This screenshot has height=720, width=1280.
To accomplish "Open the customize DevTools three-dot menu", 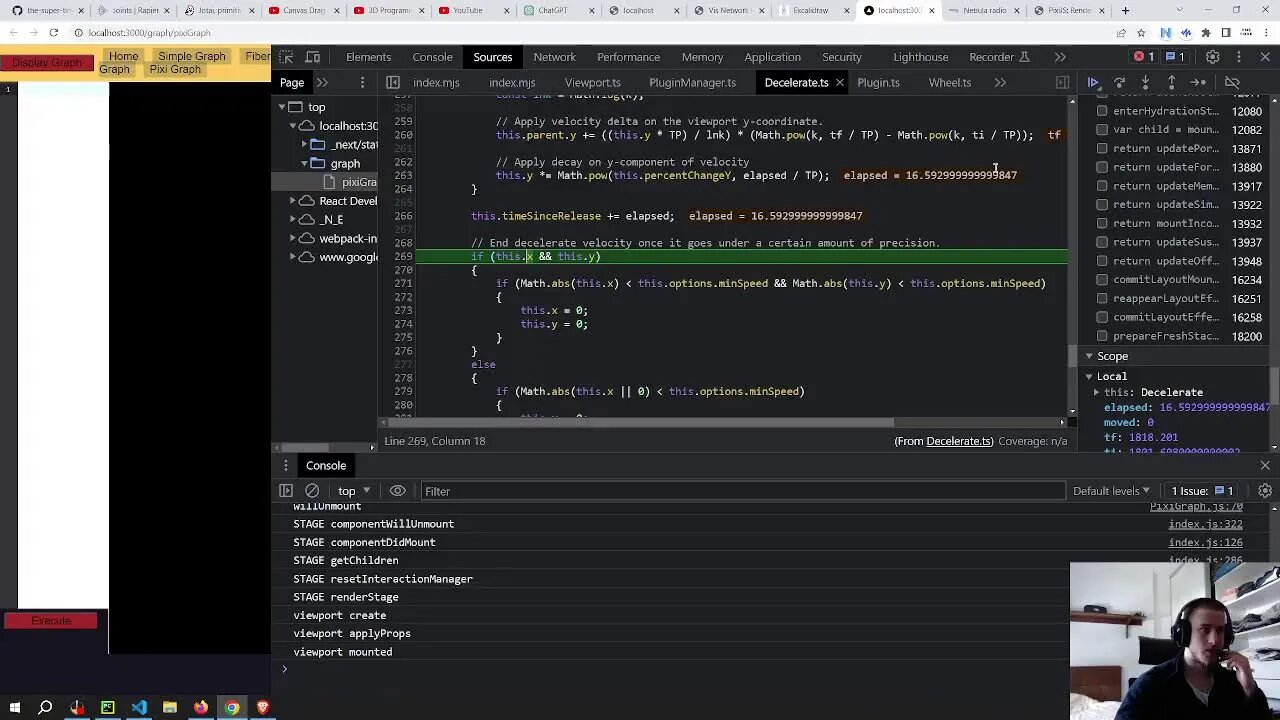I will click(x=1239, y=57).
